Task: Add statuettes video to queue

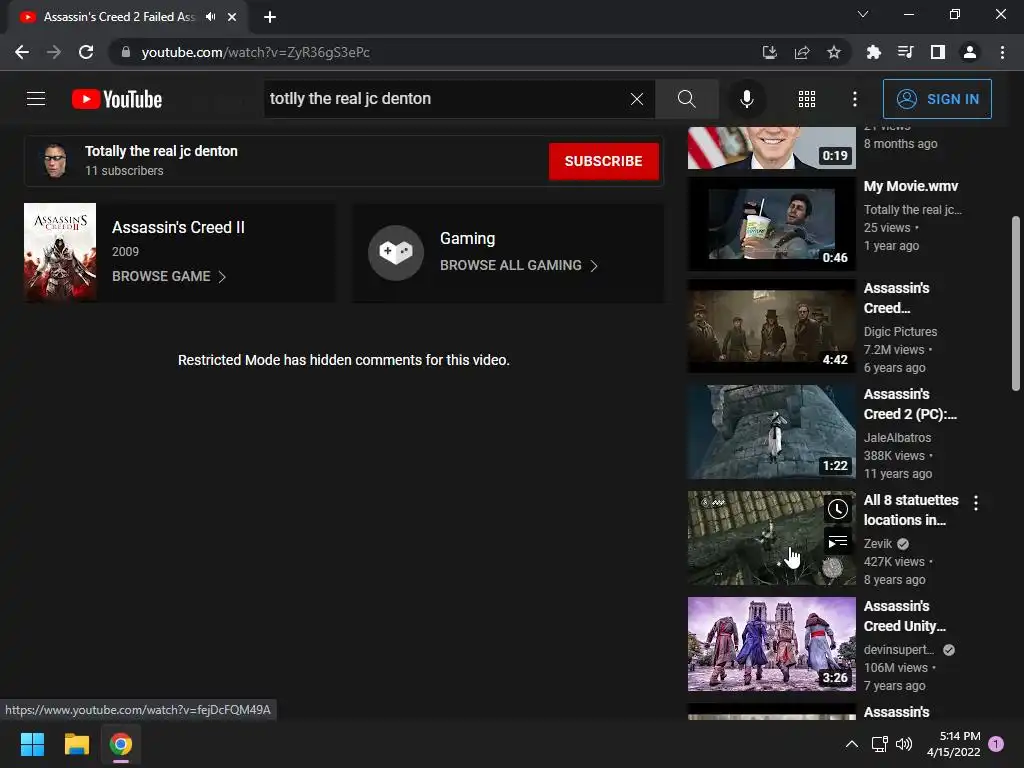Action: coord(838,541)
